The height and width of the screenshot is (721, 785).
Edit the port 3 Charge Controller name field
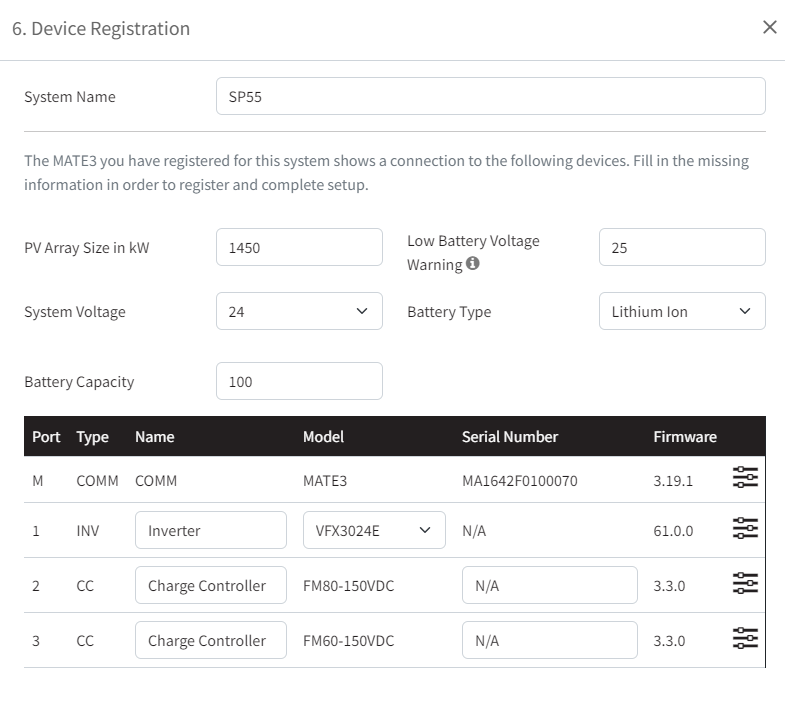click(x=211, y=640)
